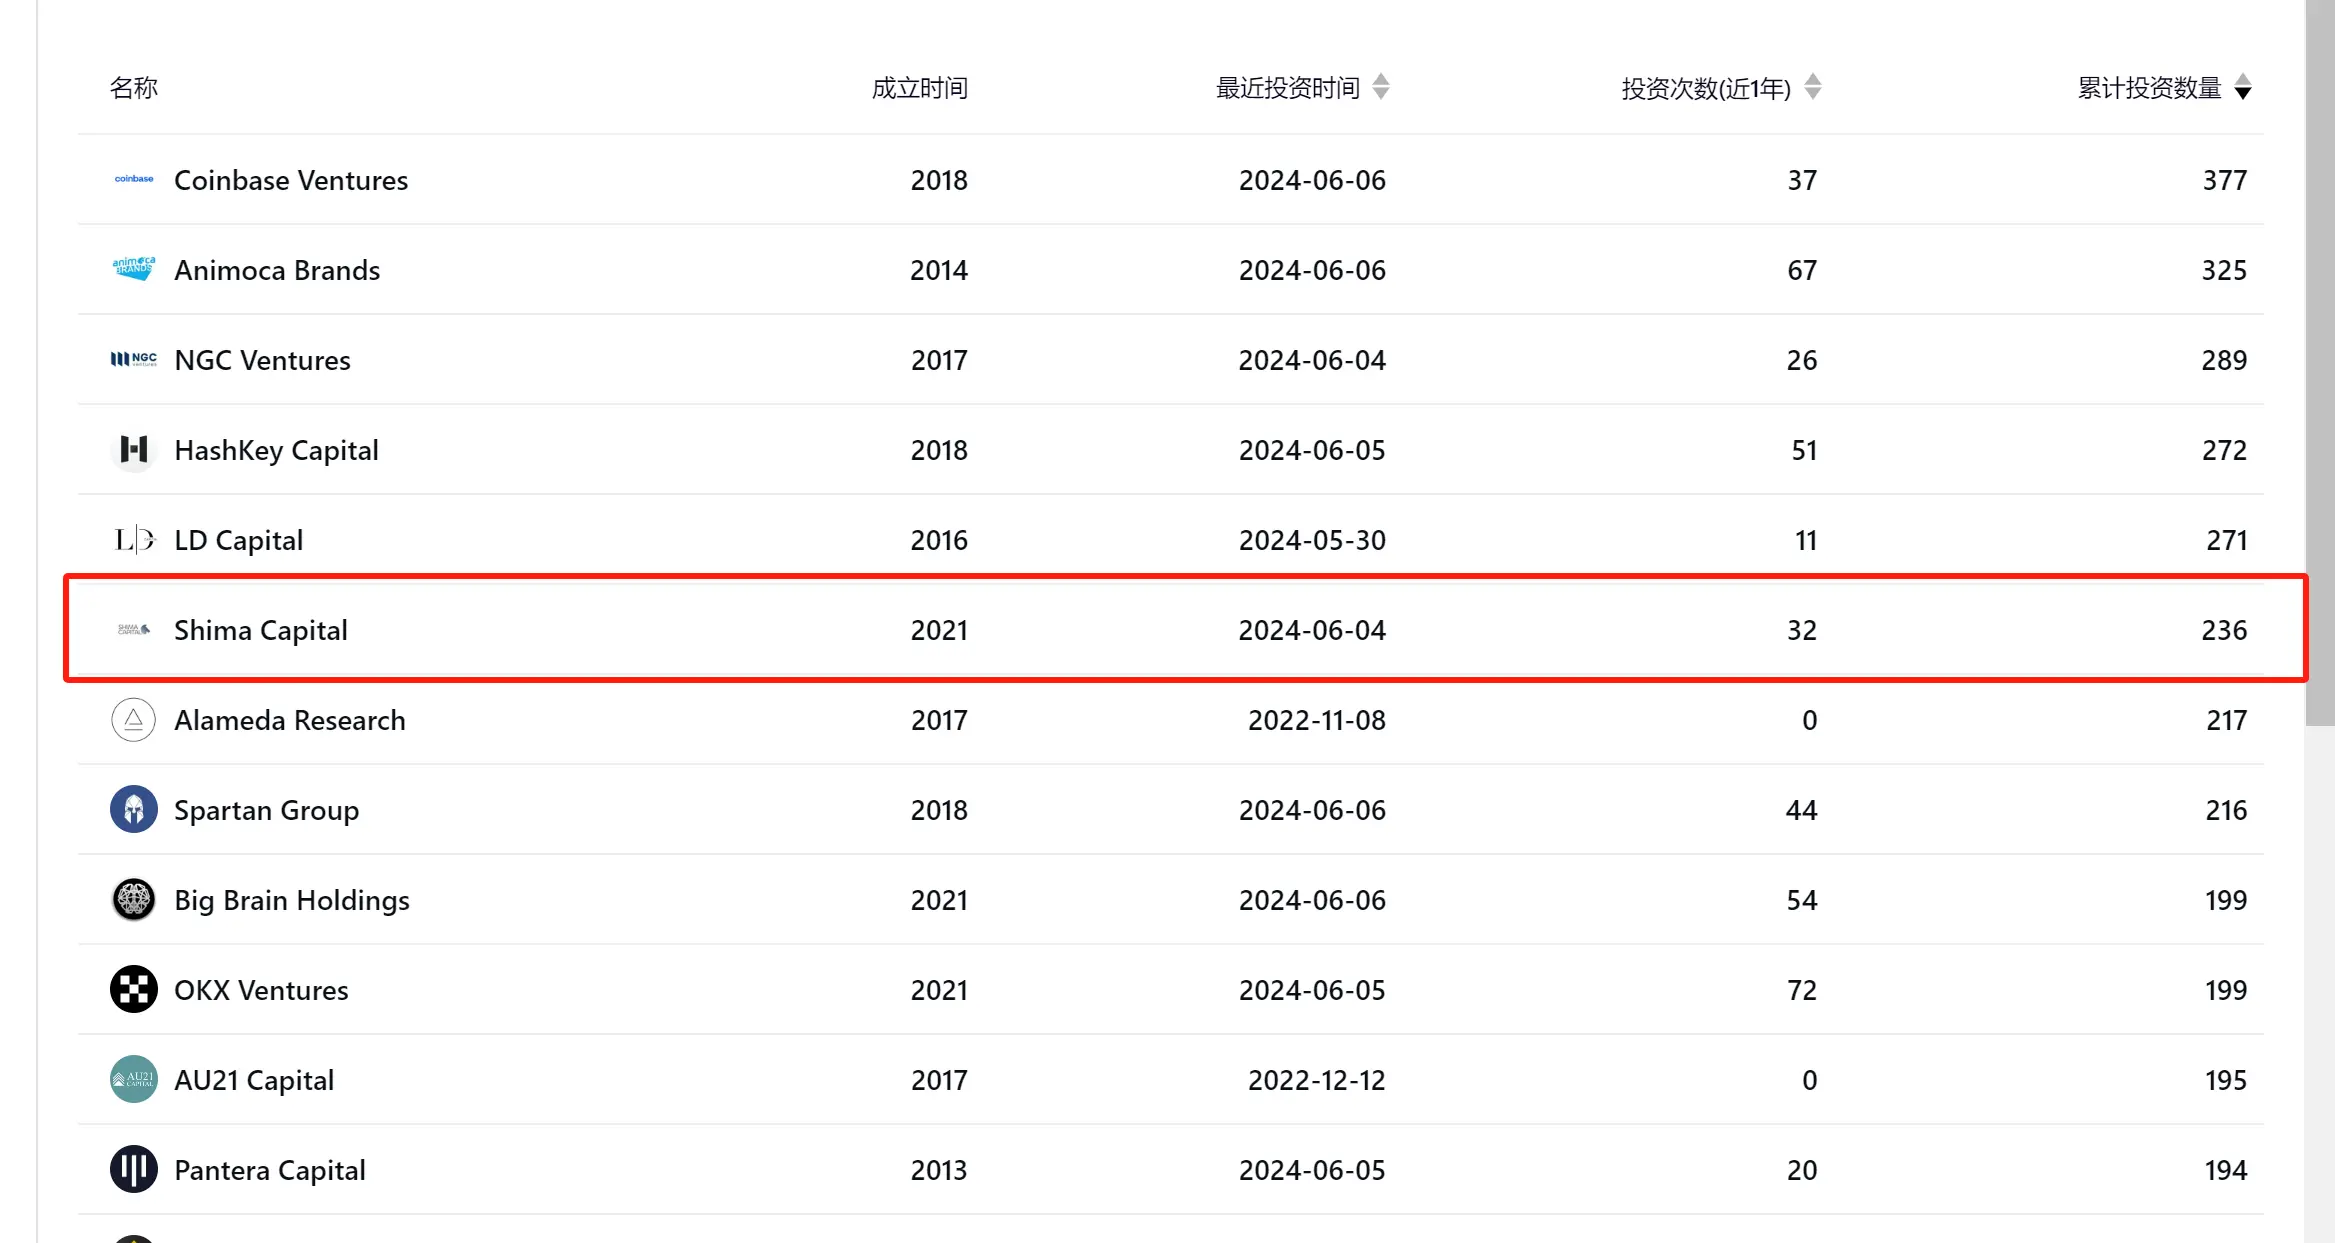Click the Pantera Capital logo icon
The height and width of the screenshot is (1243, 2335).
pyautogui.click(x=133, y=1169)
